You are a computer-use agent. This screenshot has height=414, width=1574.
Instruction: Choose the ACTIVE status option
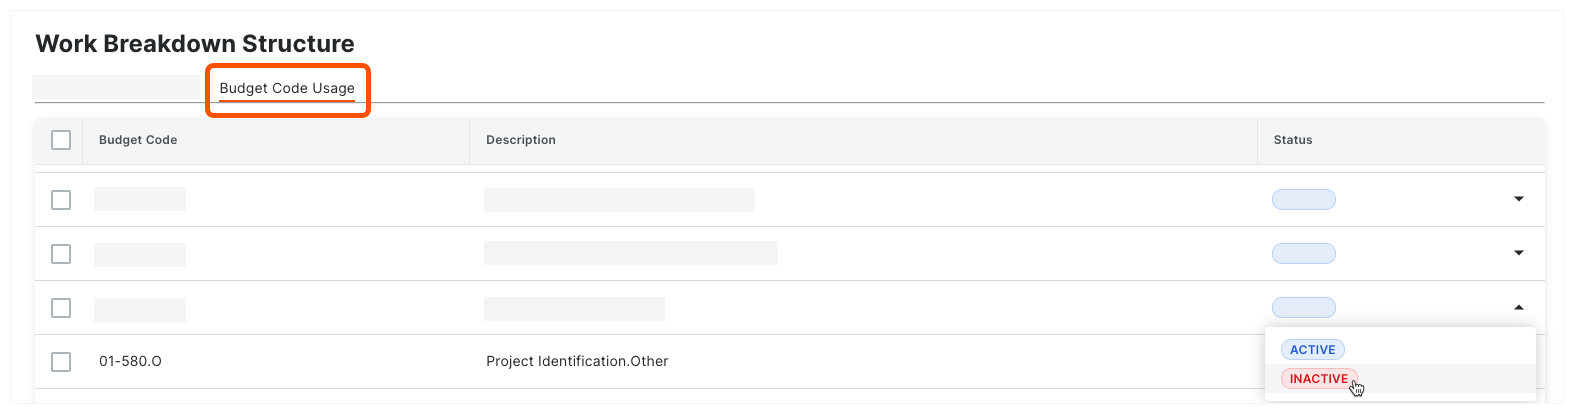(x=1312, y=350)
